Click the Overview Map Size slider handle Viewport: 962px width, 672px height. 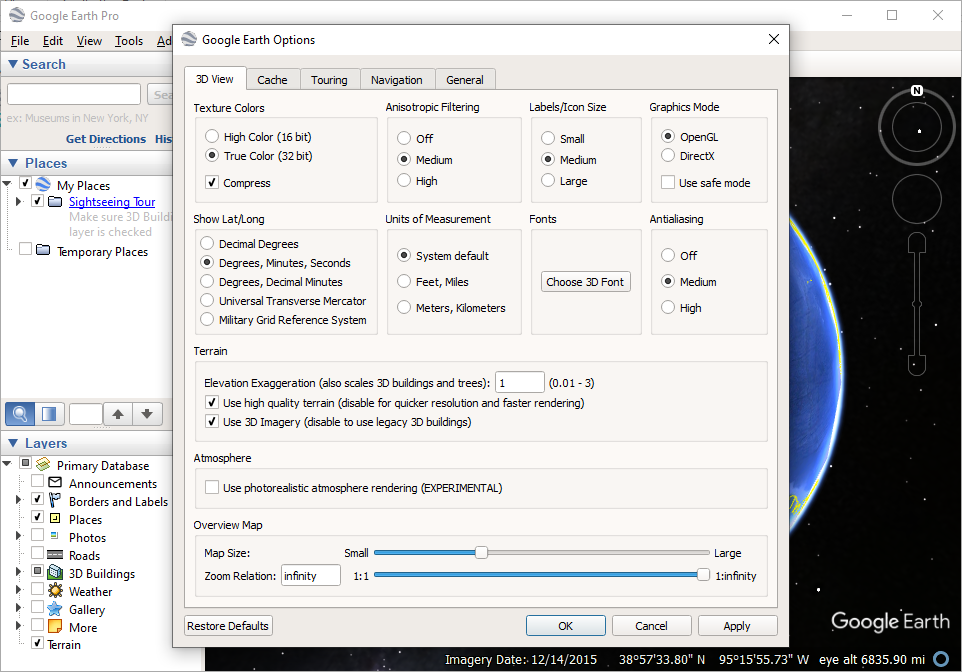click(x=481, y=553)
